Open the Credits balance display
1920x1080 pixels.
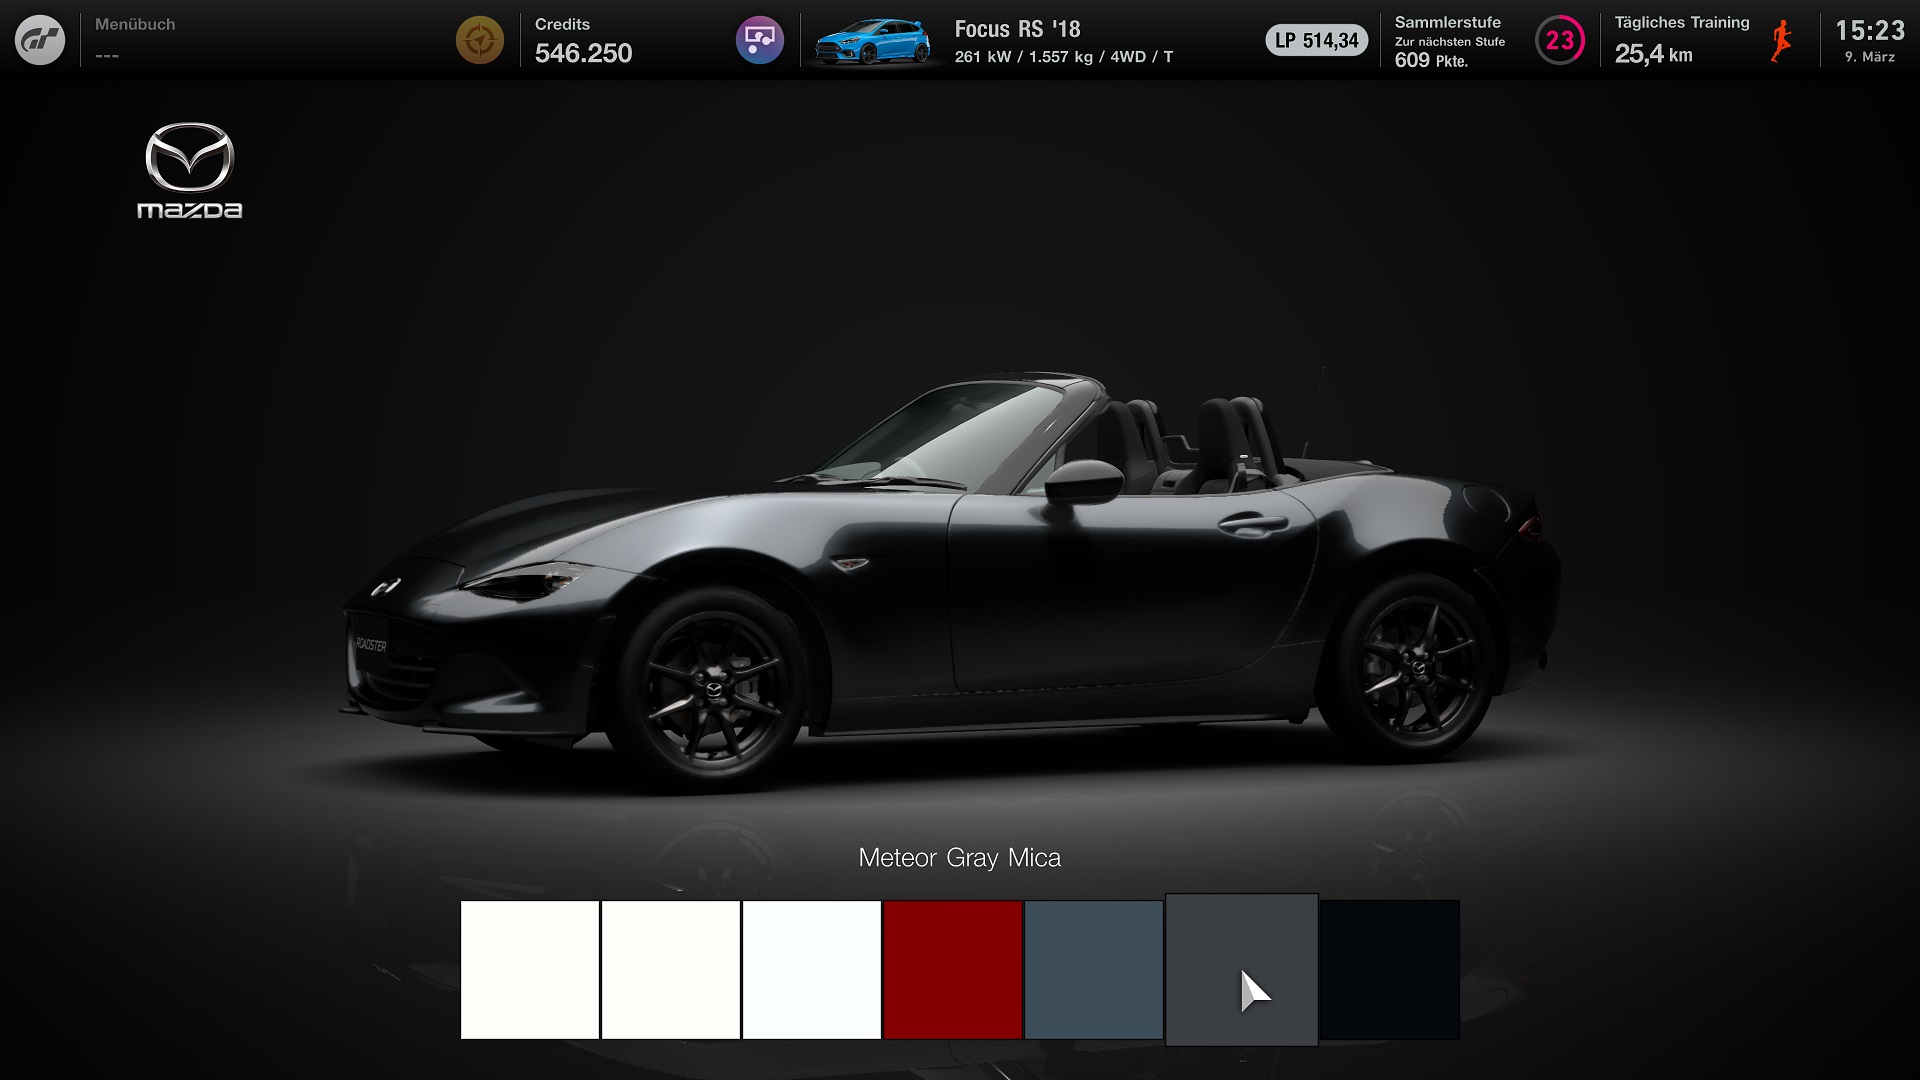point(583,40)
